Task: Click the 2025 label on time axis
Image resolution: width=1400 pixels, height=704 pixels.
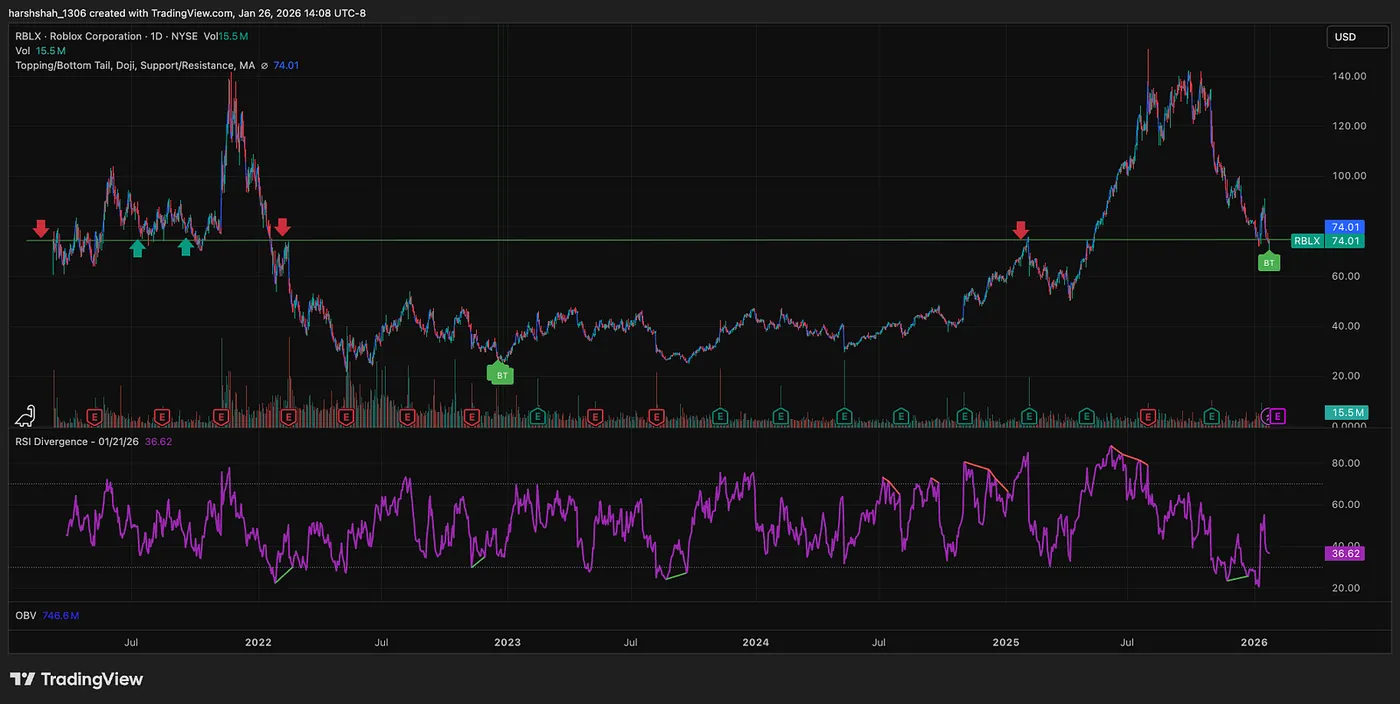Action: 1006,643
